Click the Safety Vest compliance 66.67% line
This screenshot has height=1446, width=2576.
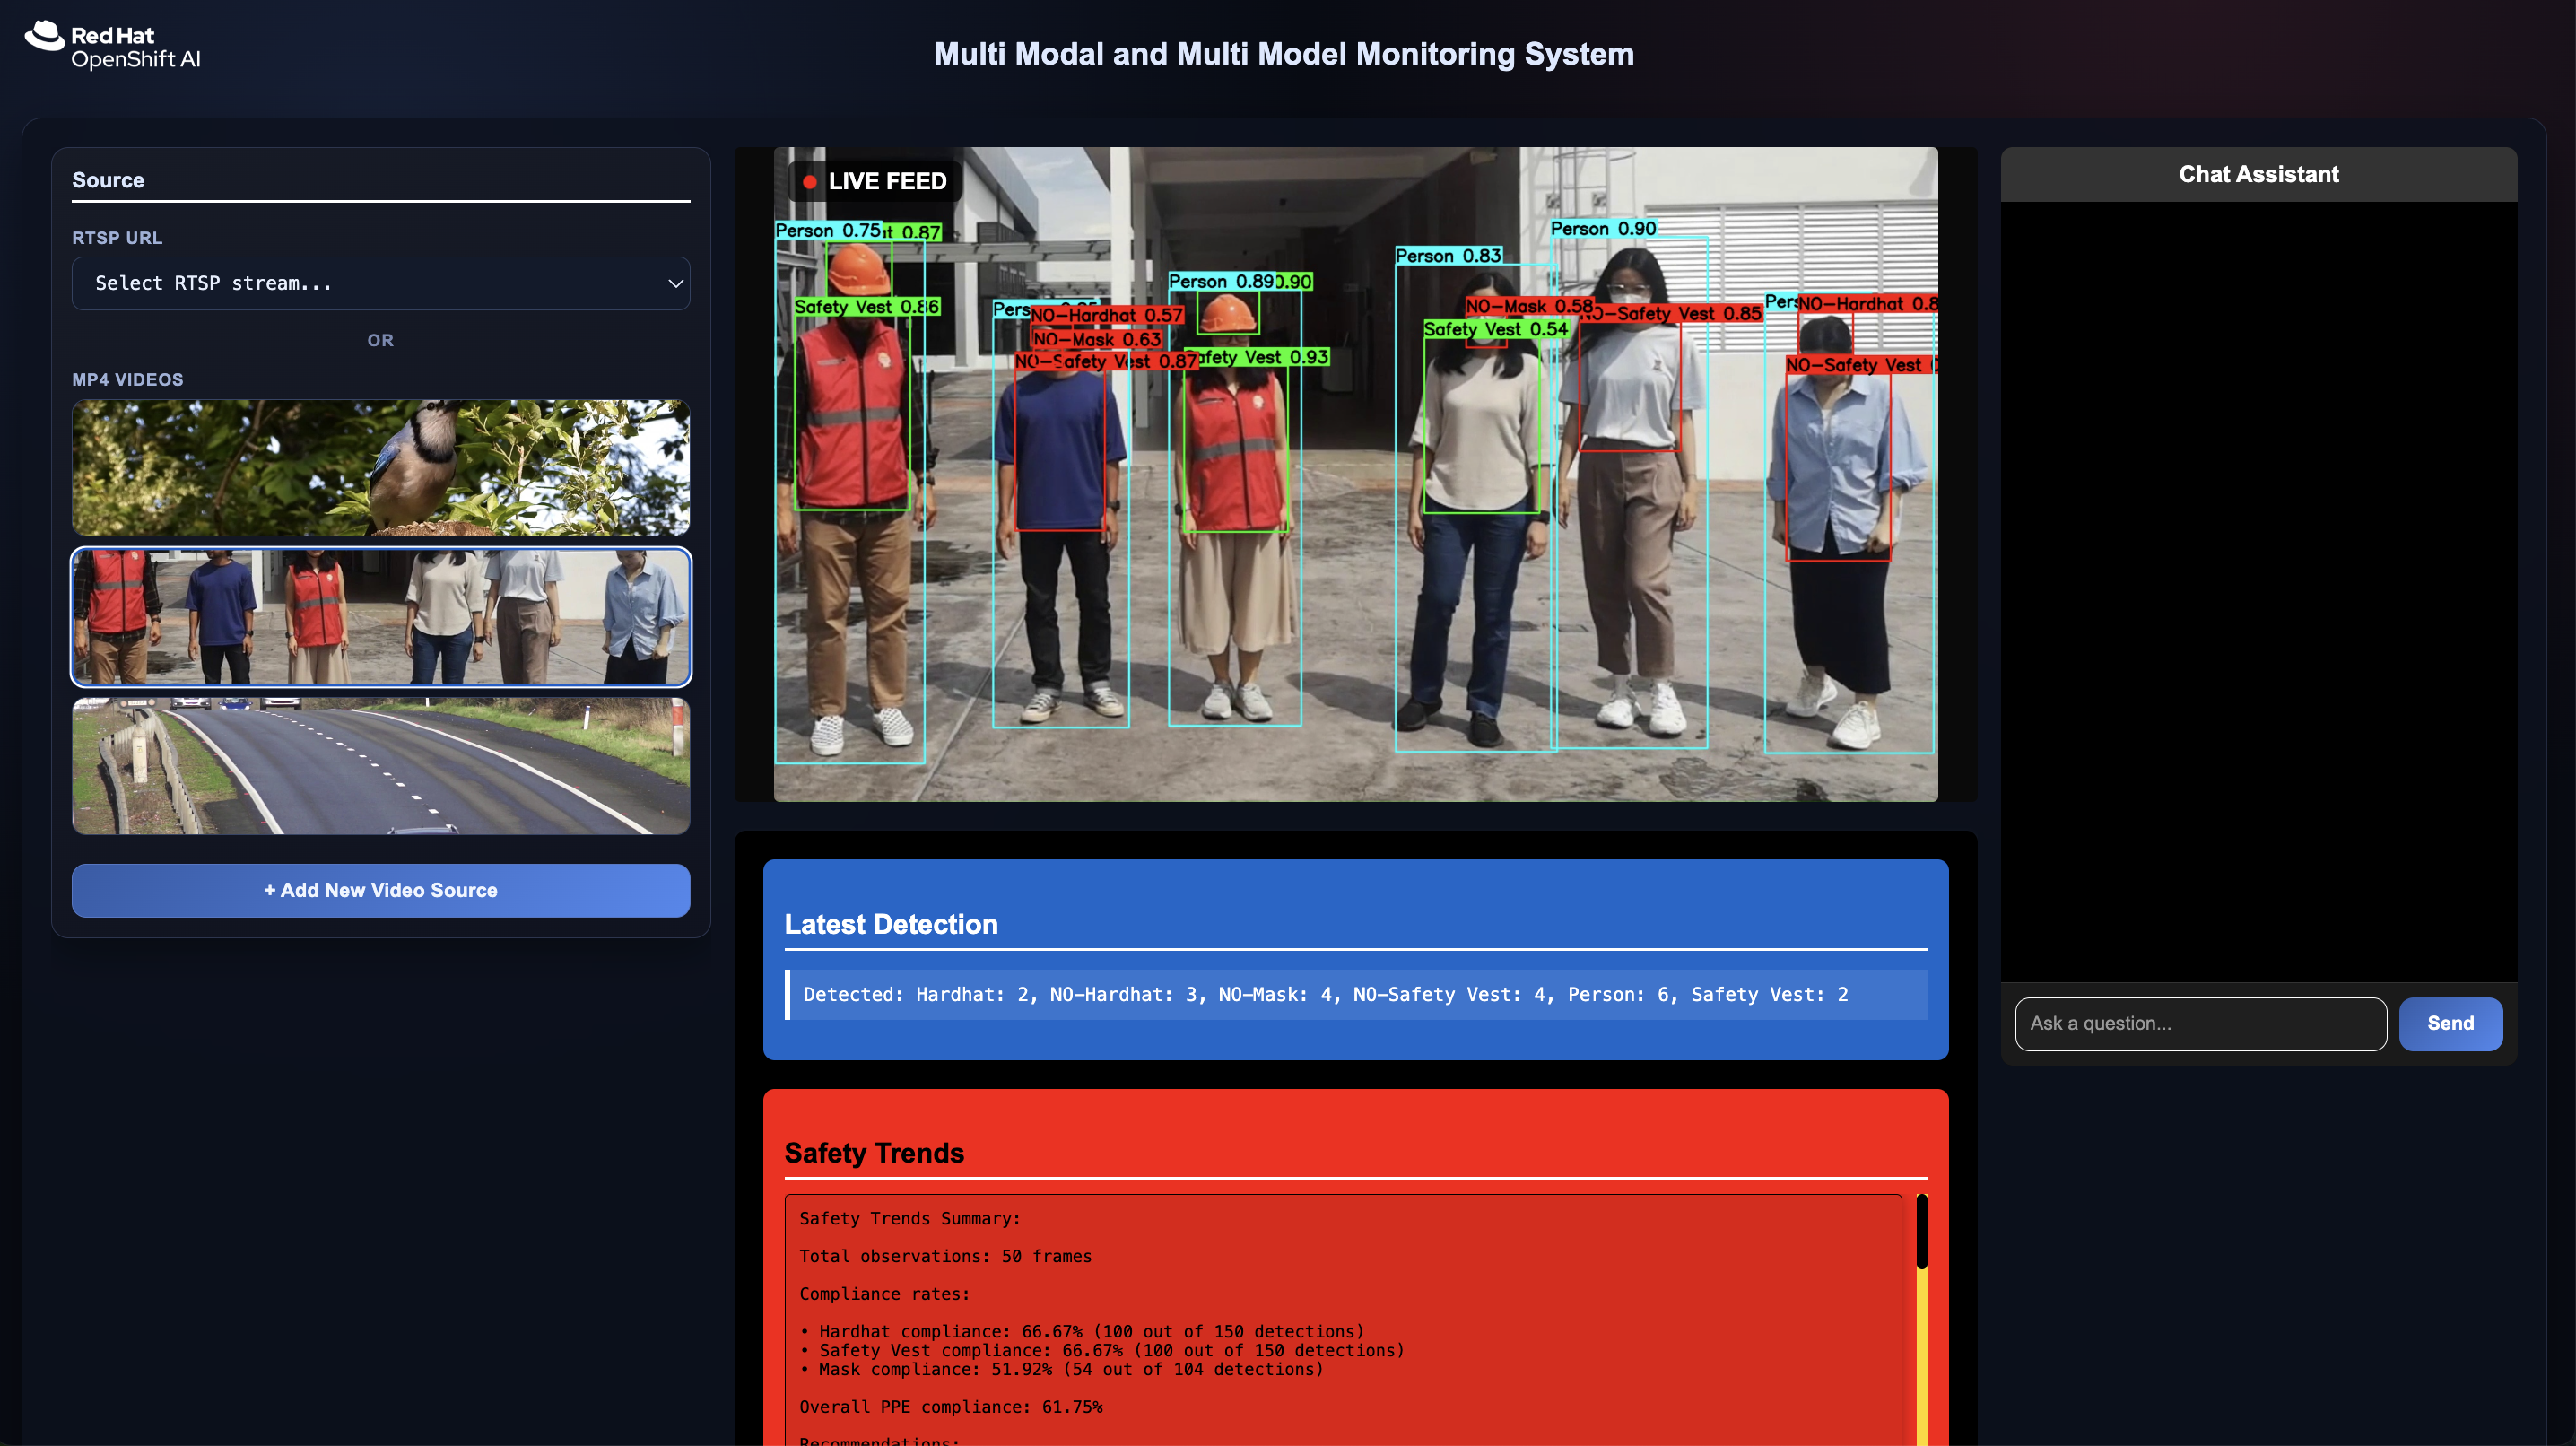point(1102,1350)
